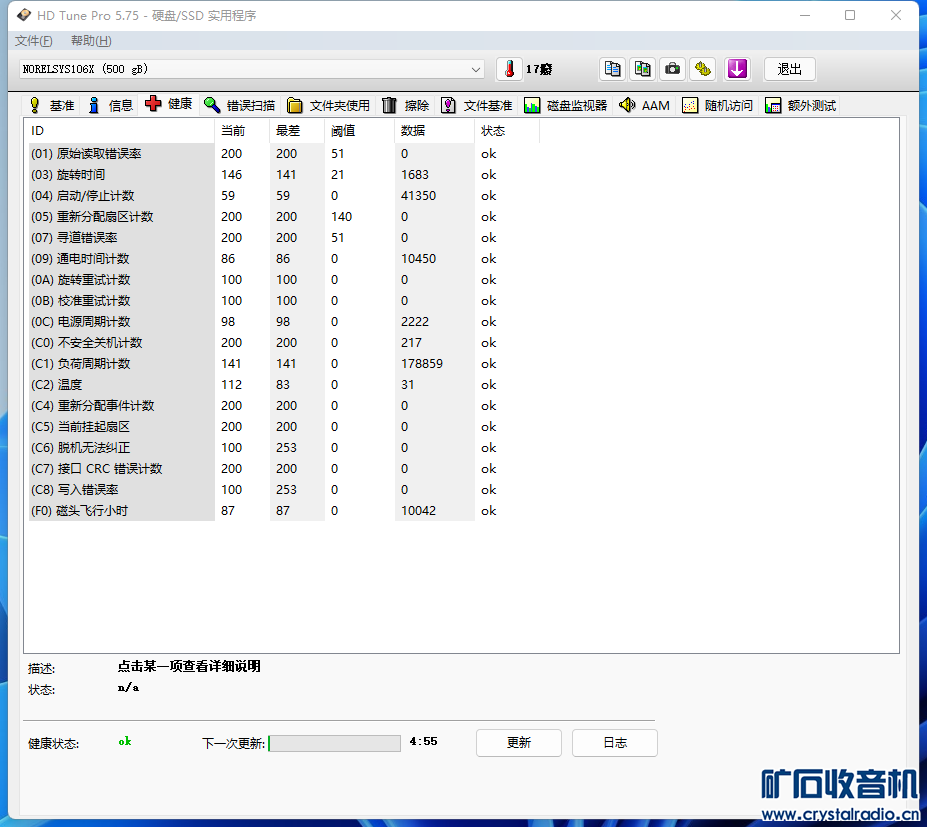Click the icon of 额外测试 tab

pos(773,105)
